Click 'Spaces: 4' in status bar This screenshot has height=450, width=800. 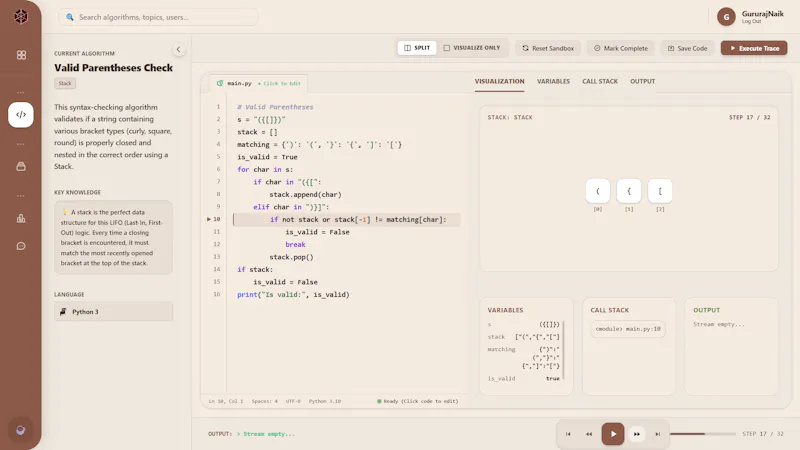tap(264, 402)
